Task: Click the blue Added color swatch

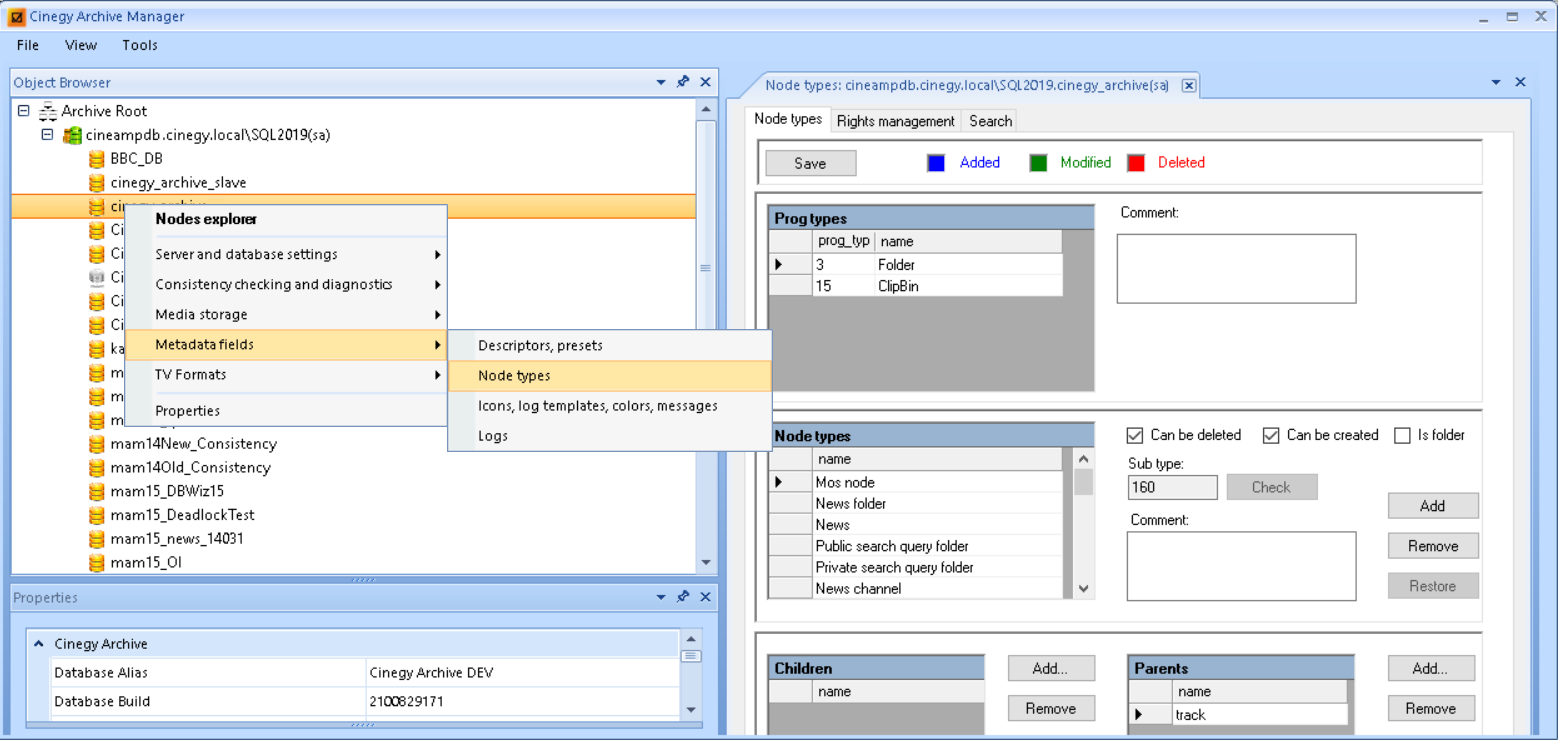Action: [x=936, y=163]
